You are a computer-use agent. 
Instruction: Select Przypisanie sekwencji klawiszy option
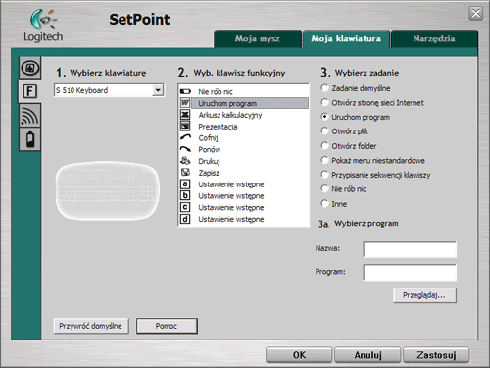[324, 174]
